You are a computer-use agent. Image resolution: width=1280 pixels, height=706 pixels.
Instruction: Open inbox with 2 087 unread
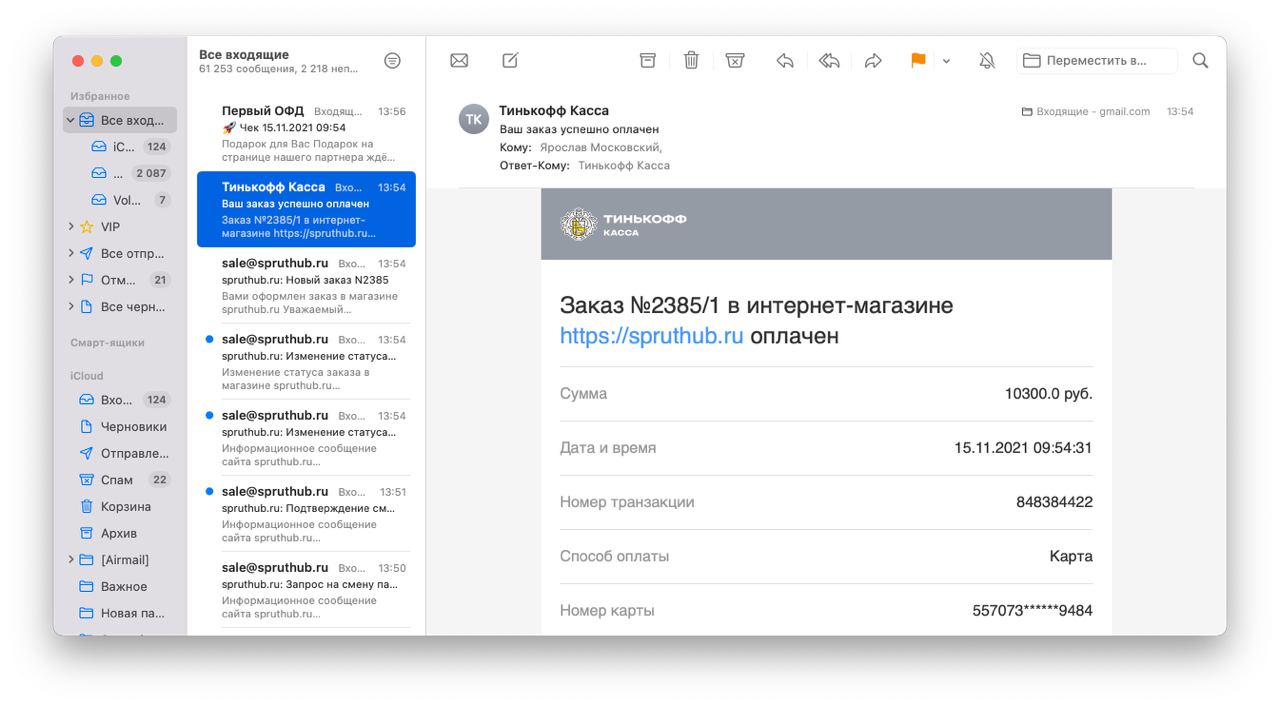129,173
